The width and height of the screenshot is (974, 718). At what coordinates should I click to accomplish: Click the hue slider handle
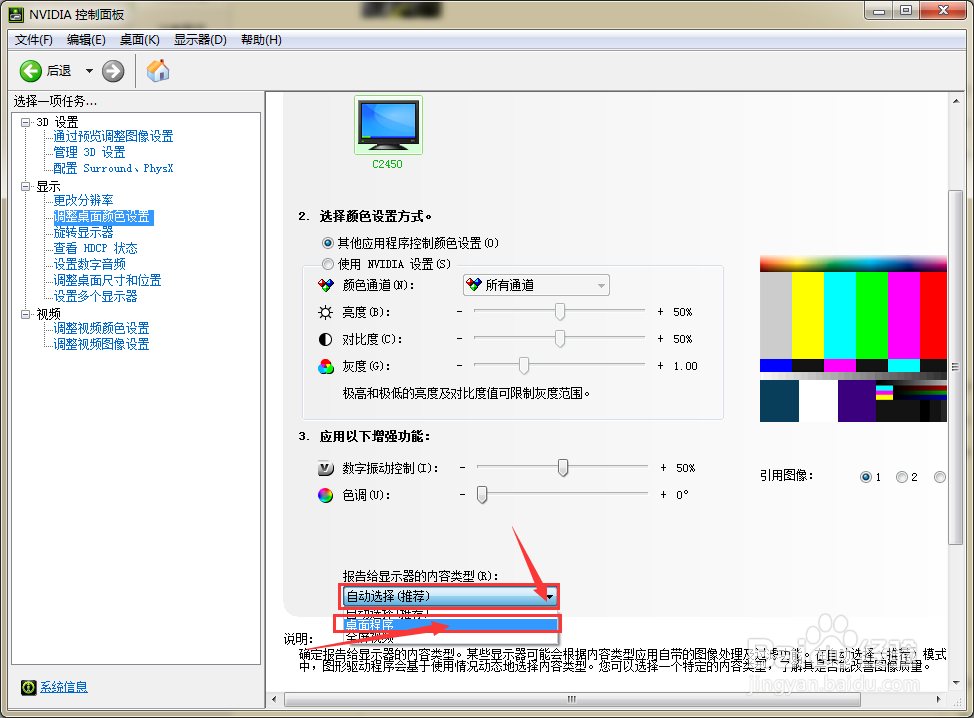pyautogui.click(x=482, y=494)
